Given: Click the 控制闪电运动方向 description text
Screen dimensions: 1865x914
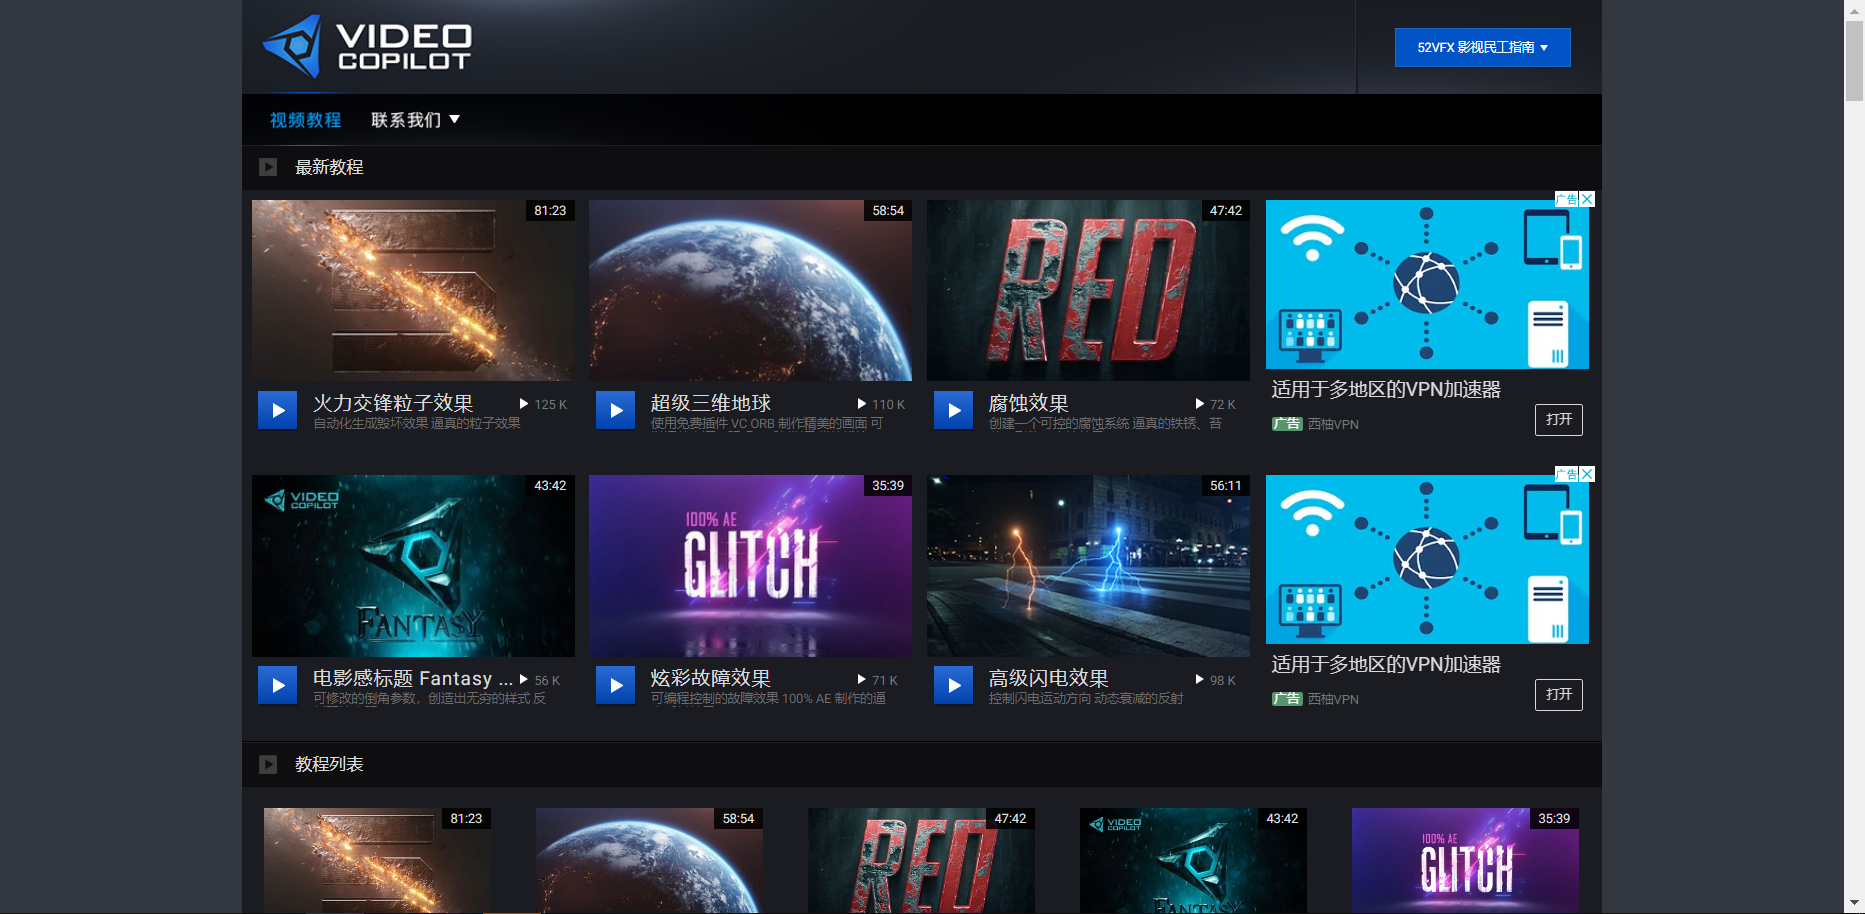Looking at the screenshot, I should pos(1086,698).
